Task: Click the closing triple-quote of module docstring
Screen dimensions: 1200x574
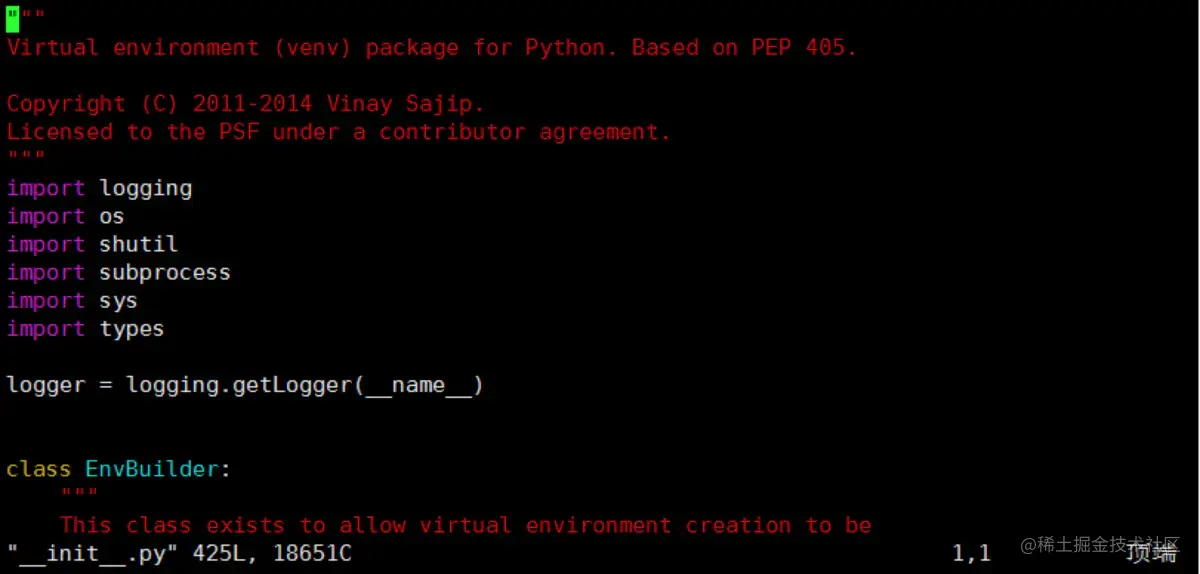Action: (26, 159)
